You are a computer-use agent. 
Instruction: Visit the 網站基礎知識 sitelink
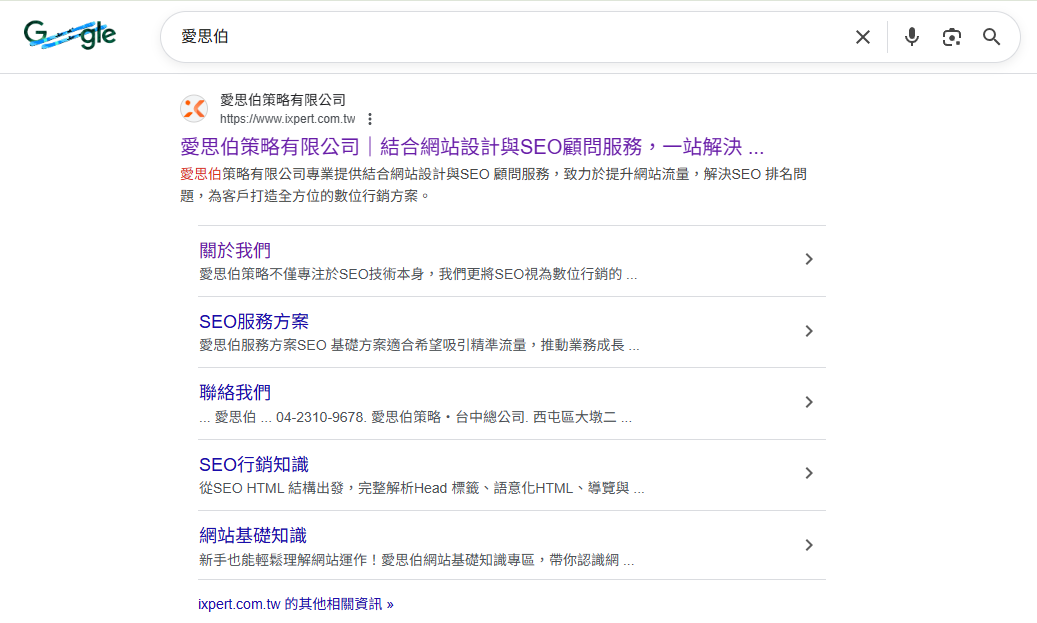(260, 535)
